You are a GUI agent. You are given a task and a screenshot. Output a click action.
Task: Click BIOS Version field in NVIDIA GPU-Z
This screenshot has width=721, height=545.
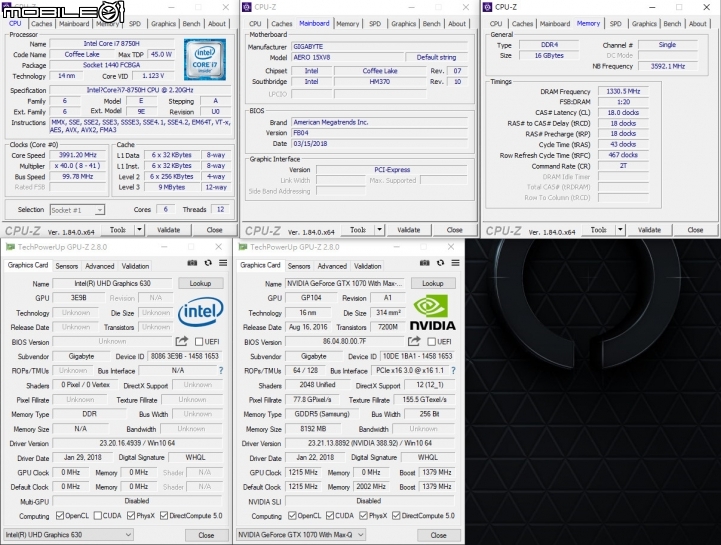click(x=344, y=341)
